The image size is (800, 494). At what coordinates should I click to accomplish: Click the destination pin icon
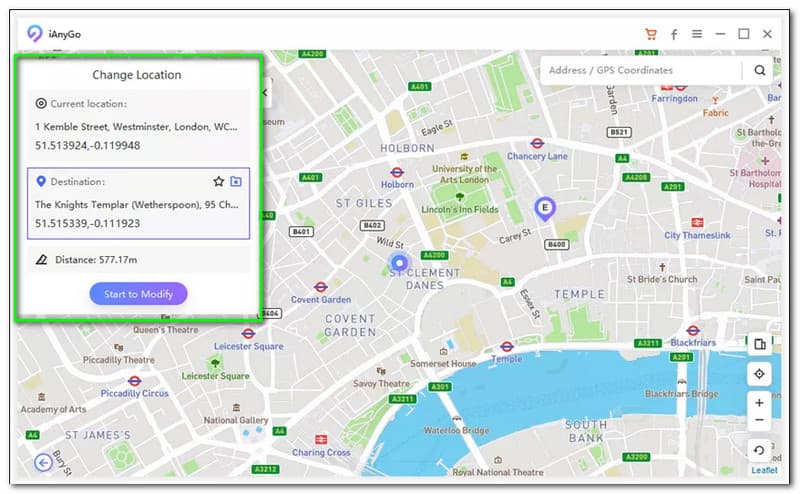pos(41,181)
